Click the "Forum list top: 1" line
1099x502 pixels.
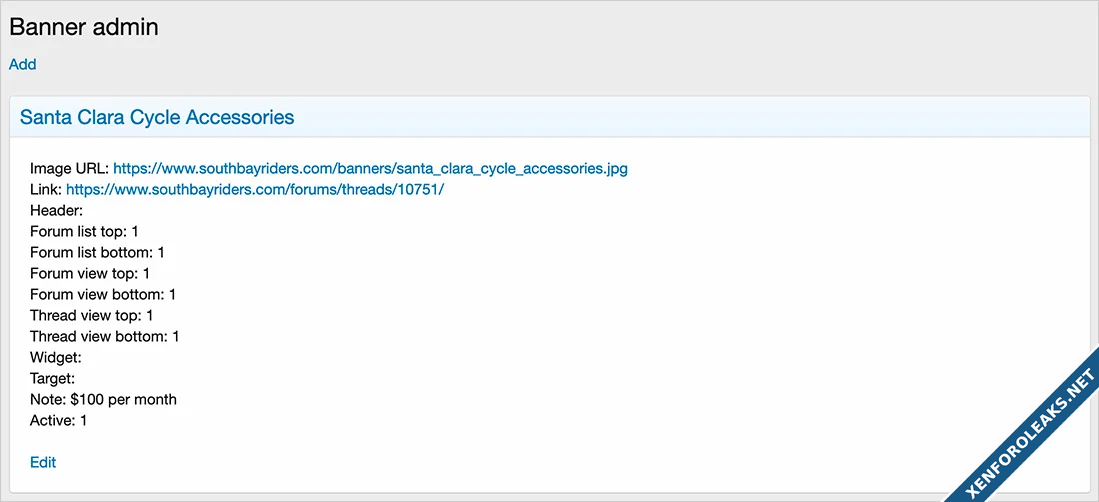(84, 231)
